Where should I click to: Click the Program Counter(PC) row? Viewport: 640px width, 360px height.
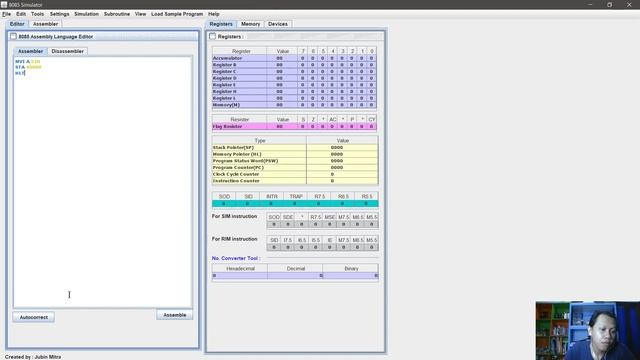[295, 167]
